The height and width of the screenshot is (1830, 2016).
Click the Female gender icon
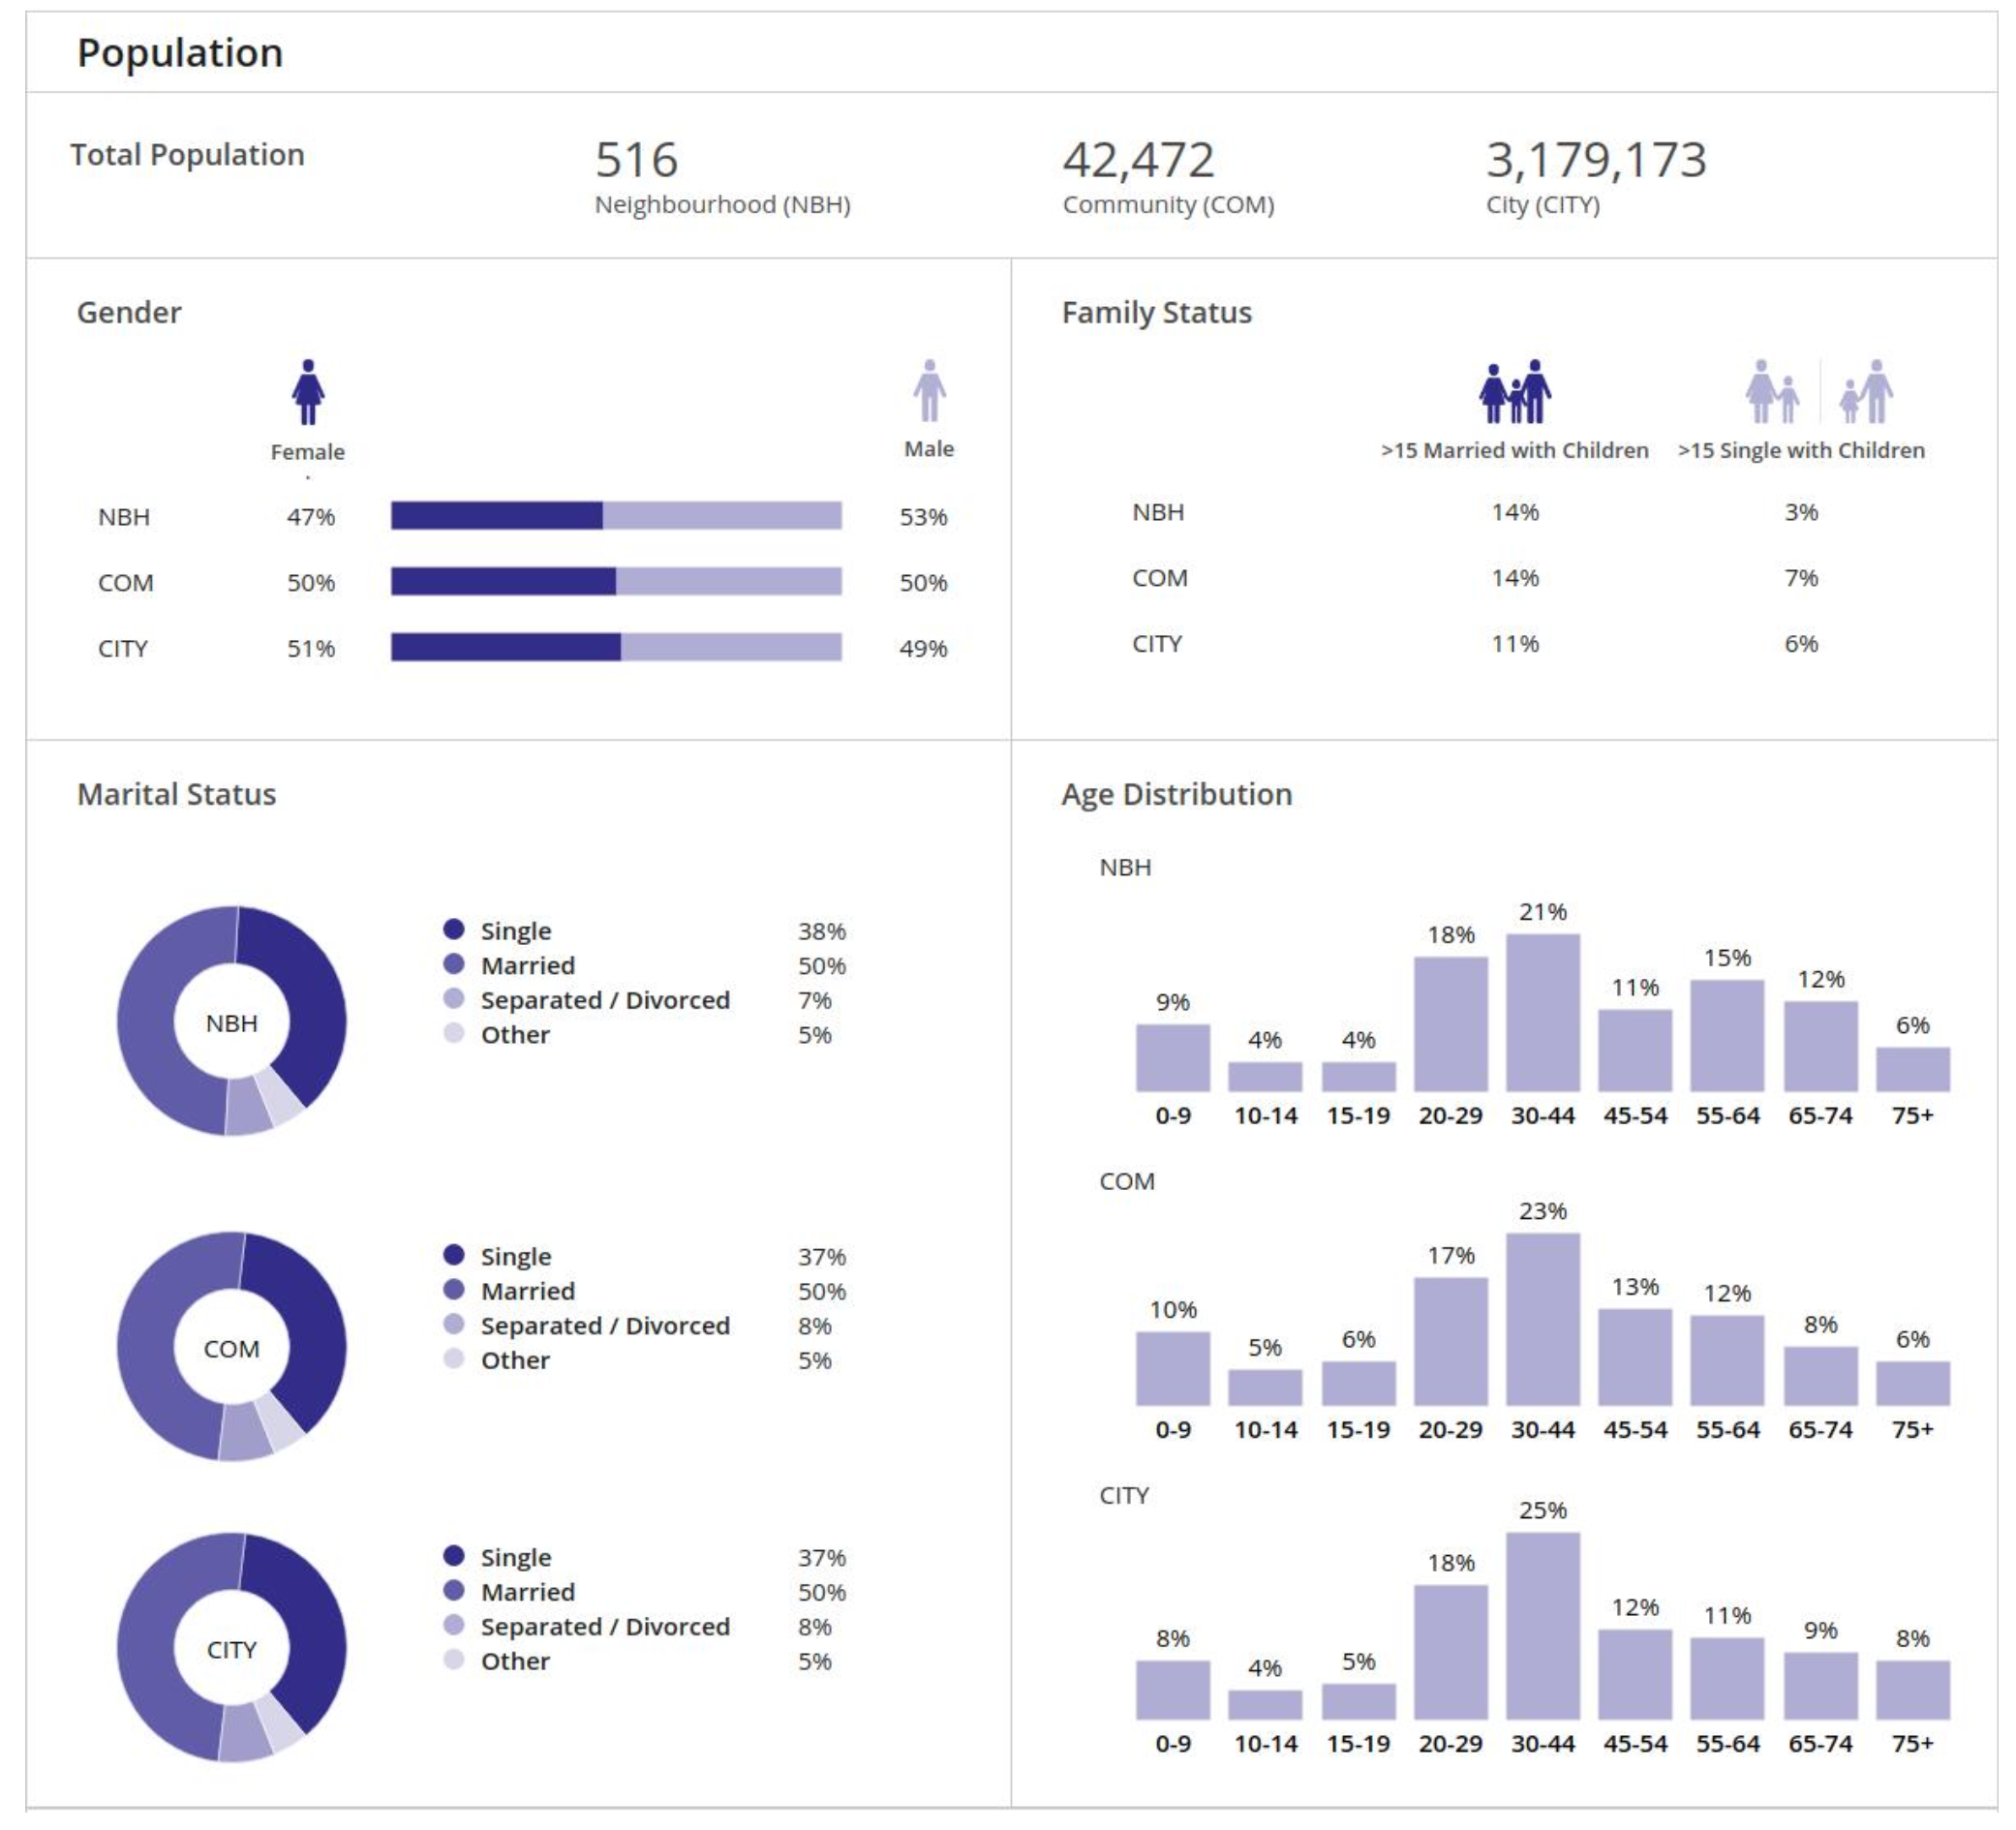coord(308,393)
